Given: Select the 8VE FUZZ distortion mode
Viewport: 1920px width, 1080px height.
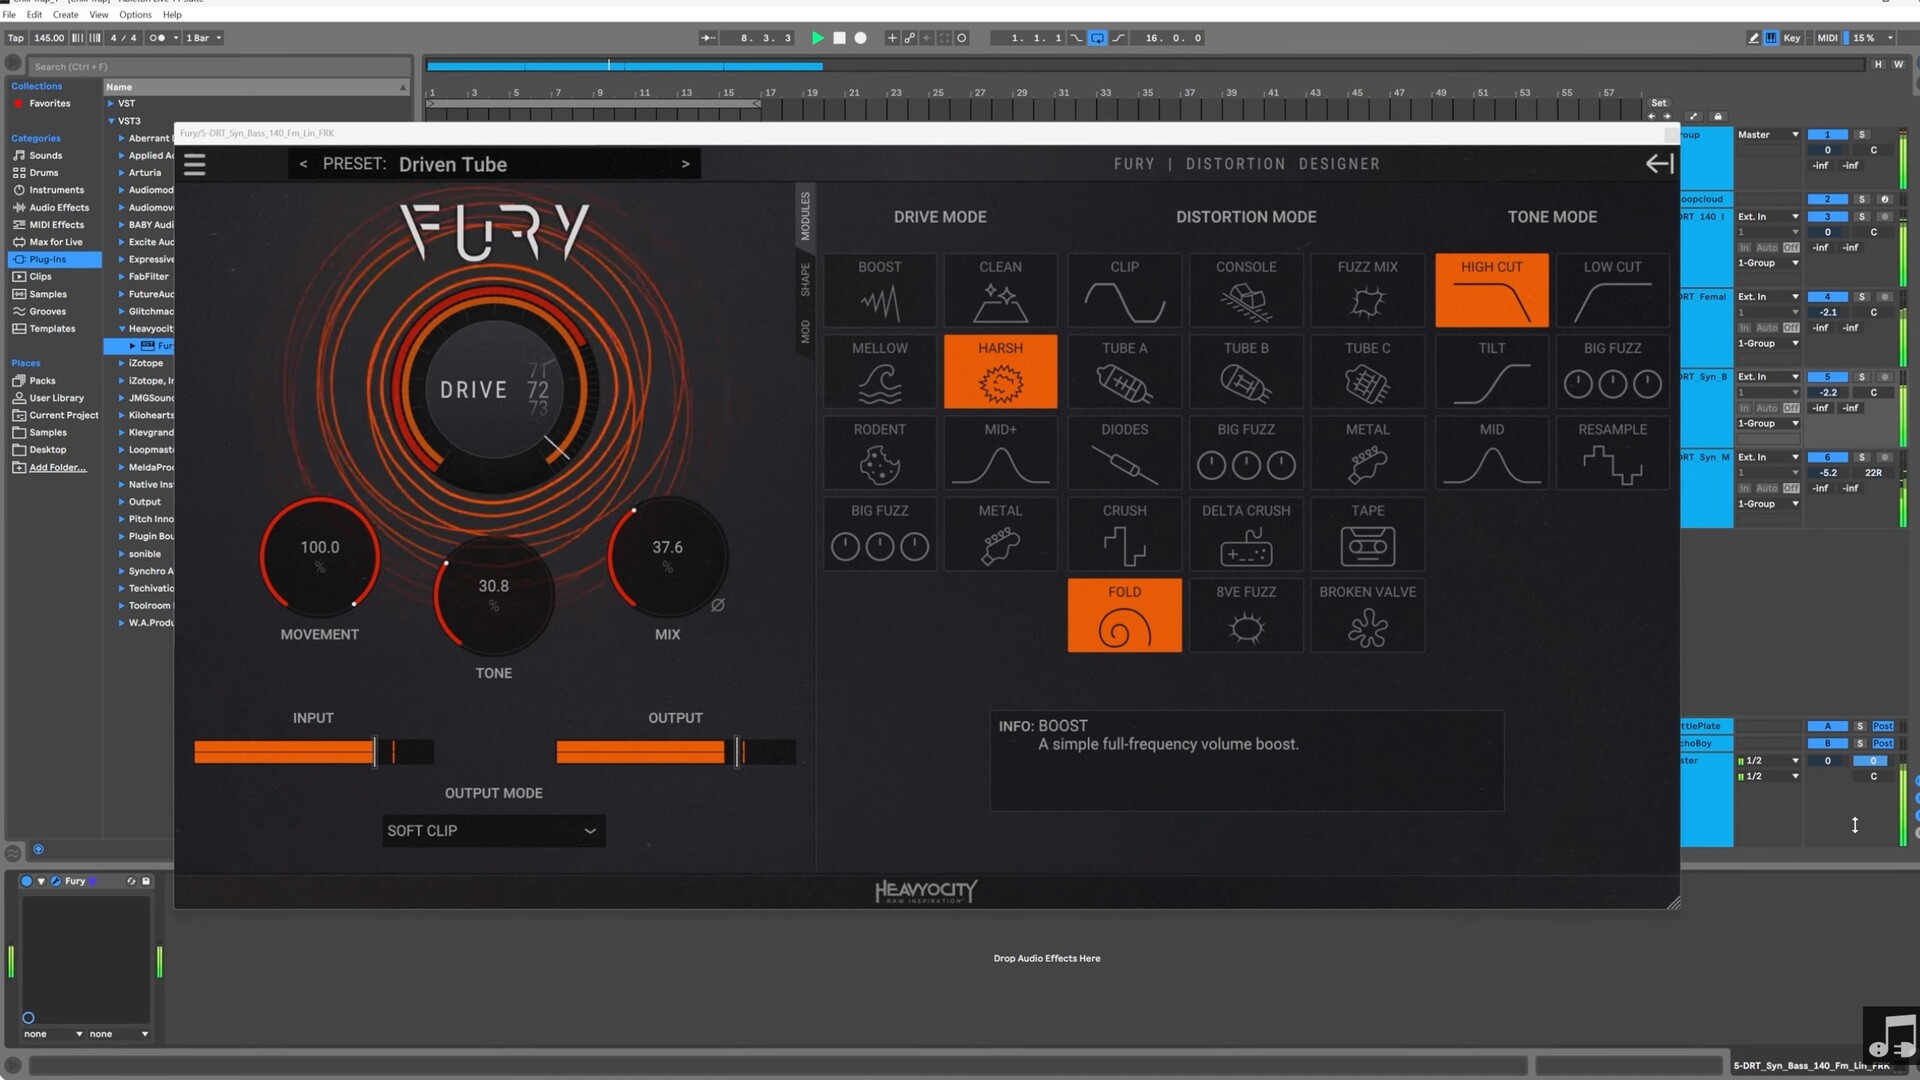Looking at the screenshot, I should (x=1246, y=614).
